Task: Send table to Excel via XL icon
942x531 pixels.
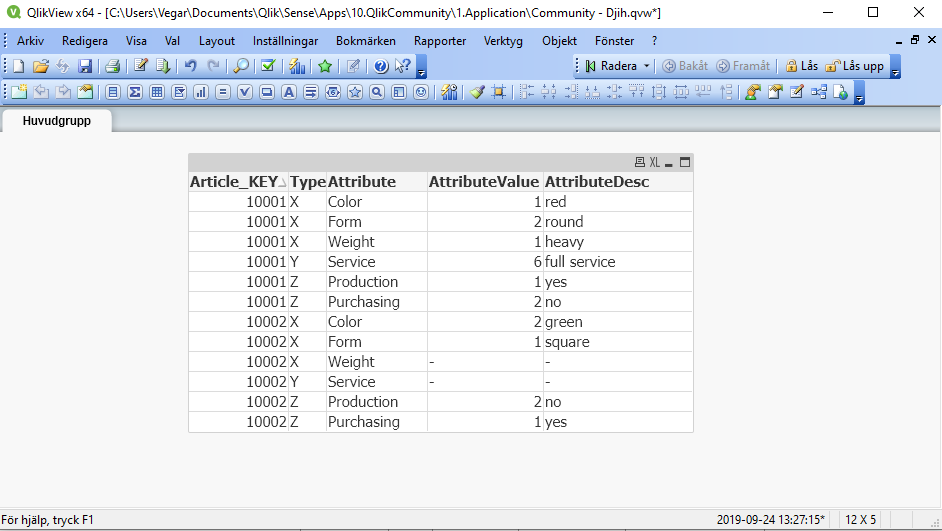Action: (654, 162)
